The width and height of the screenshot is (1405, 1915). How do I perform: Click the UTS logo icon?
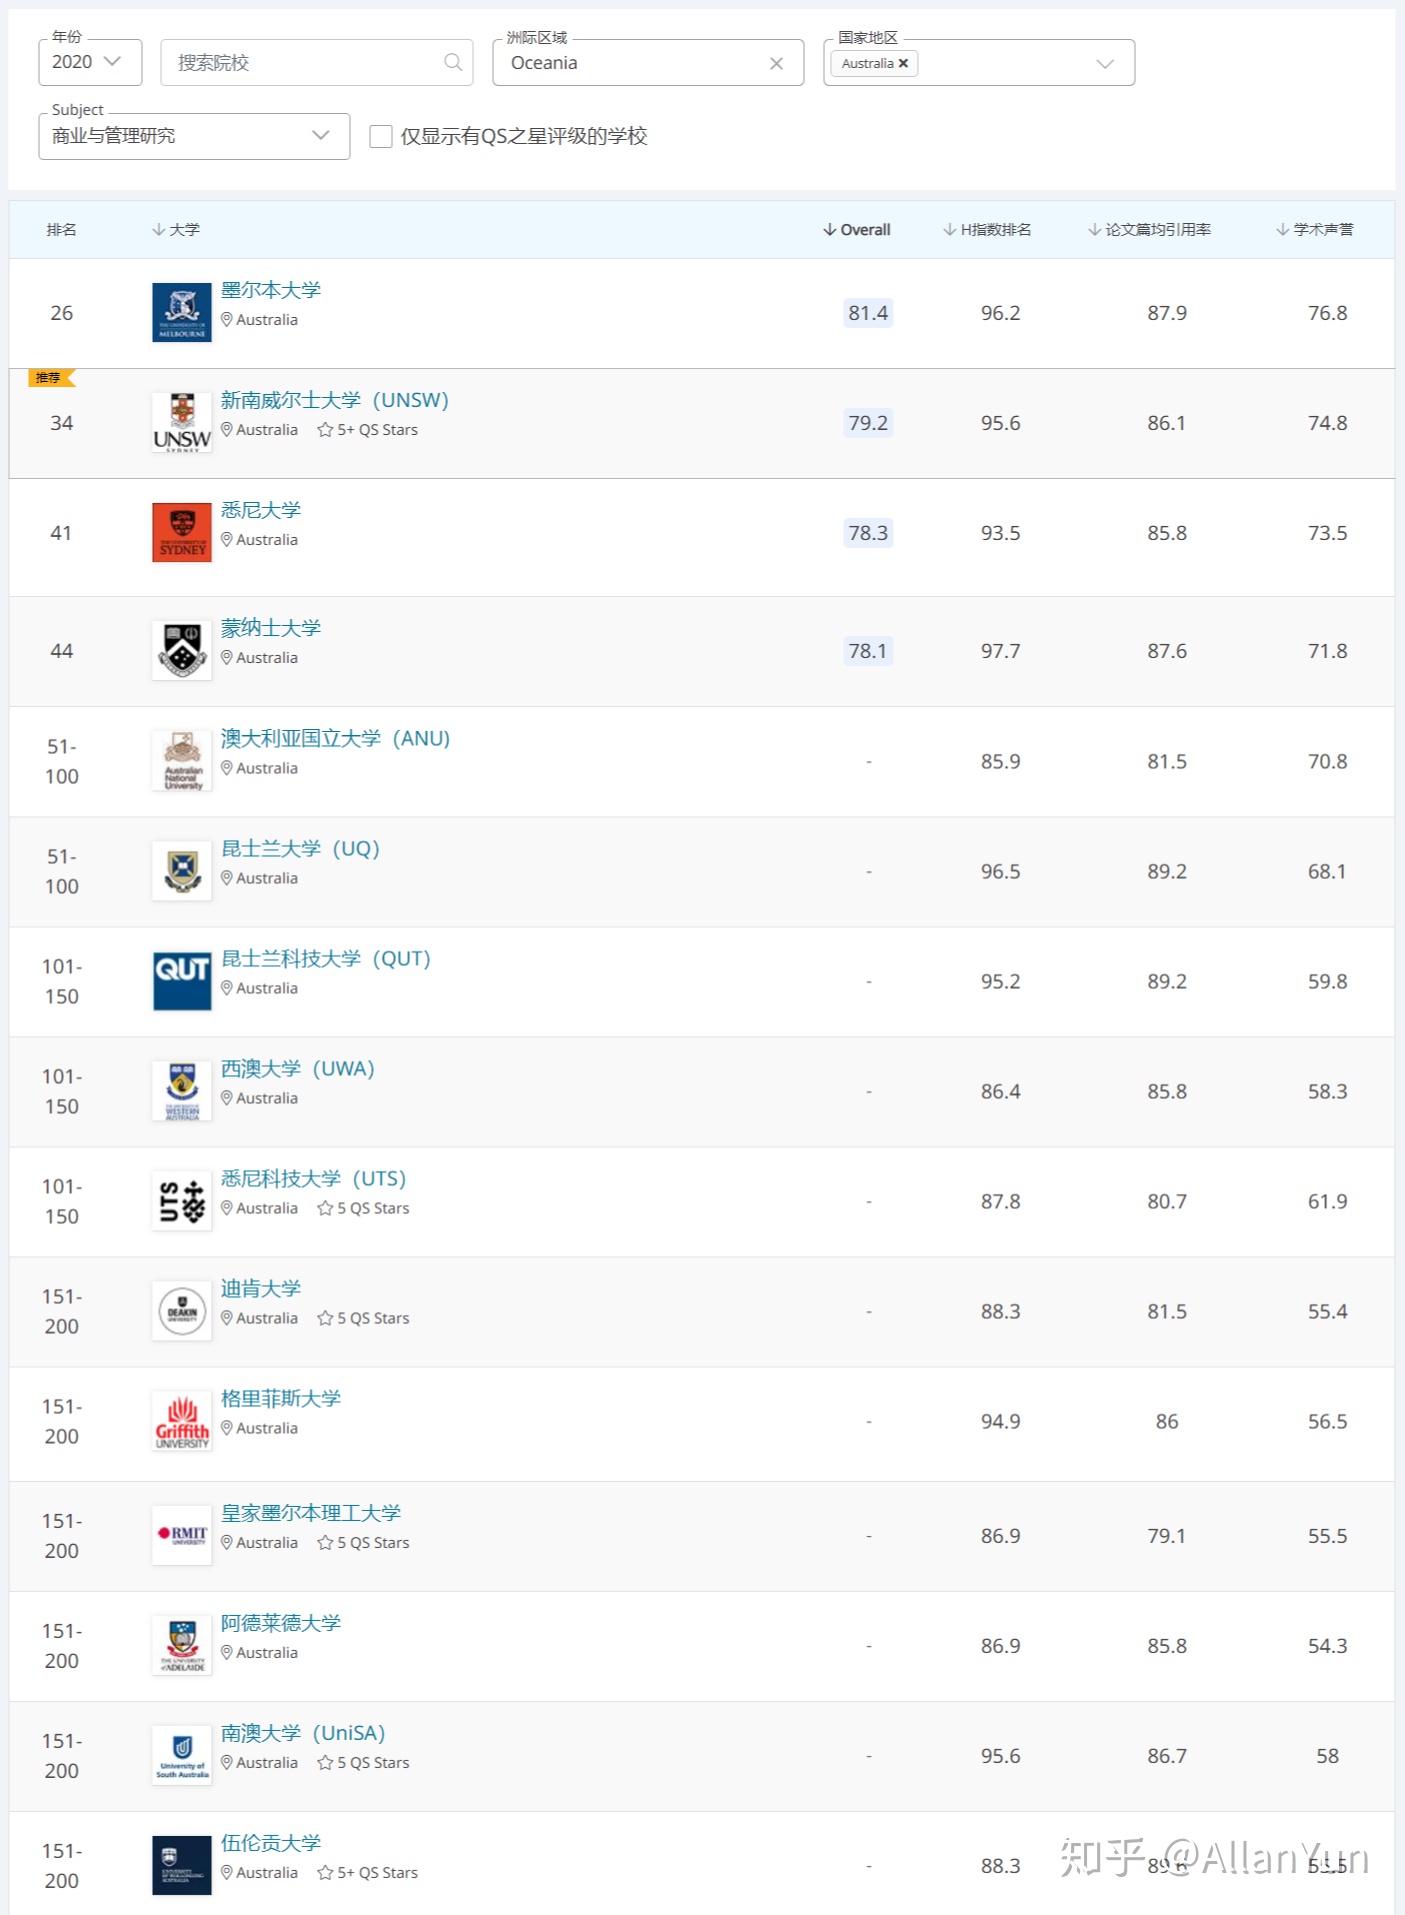pyautogui.click(x=182, y=1201)
